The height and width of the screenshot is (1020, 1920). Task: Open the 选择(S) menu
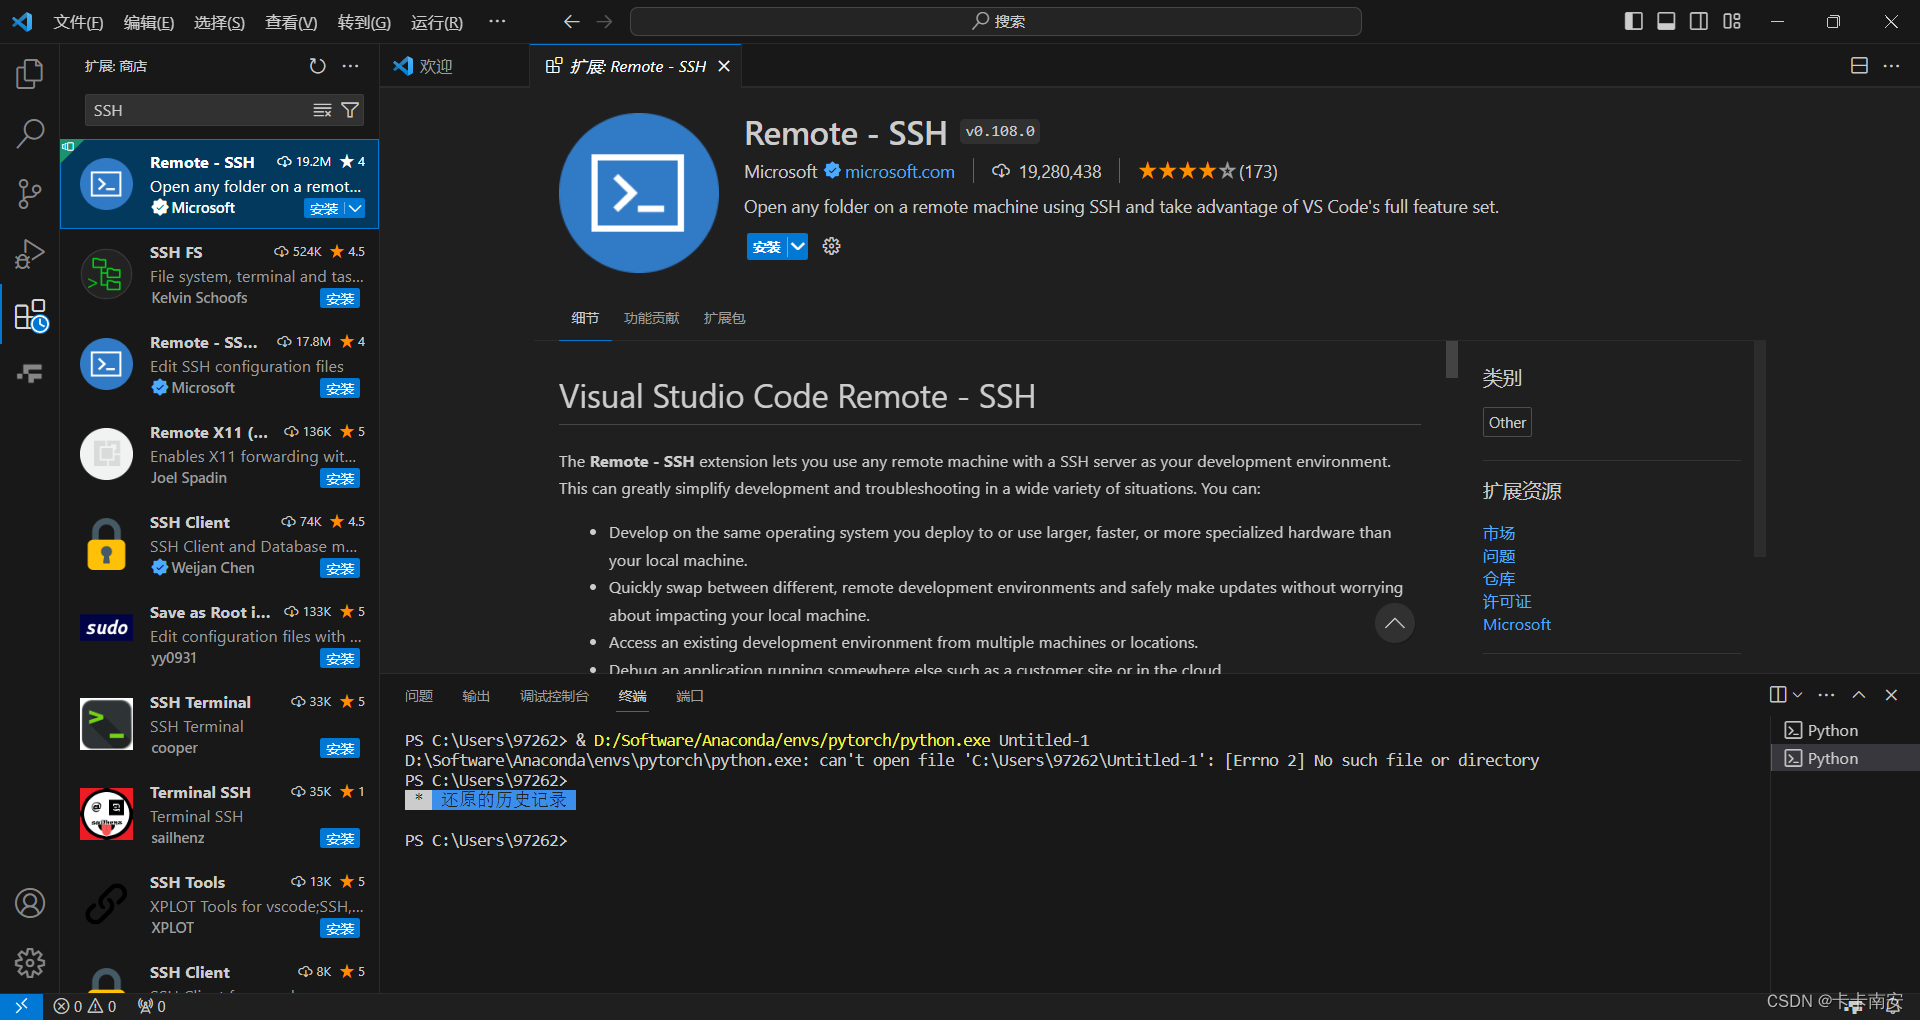219,22
